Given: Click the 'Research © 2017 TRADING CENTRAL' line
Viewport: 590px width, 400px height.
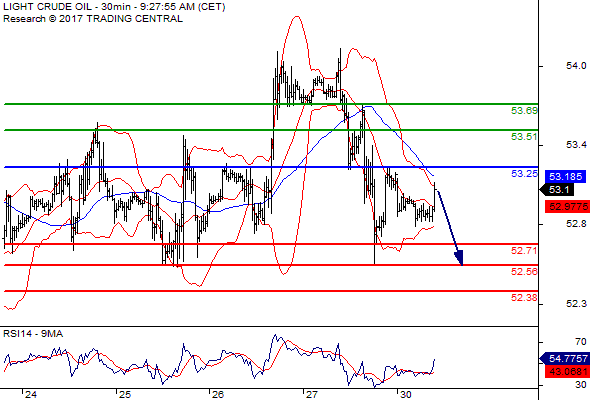Looking at the screenshot, I should coord(93,19).
